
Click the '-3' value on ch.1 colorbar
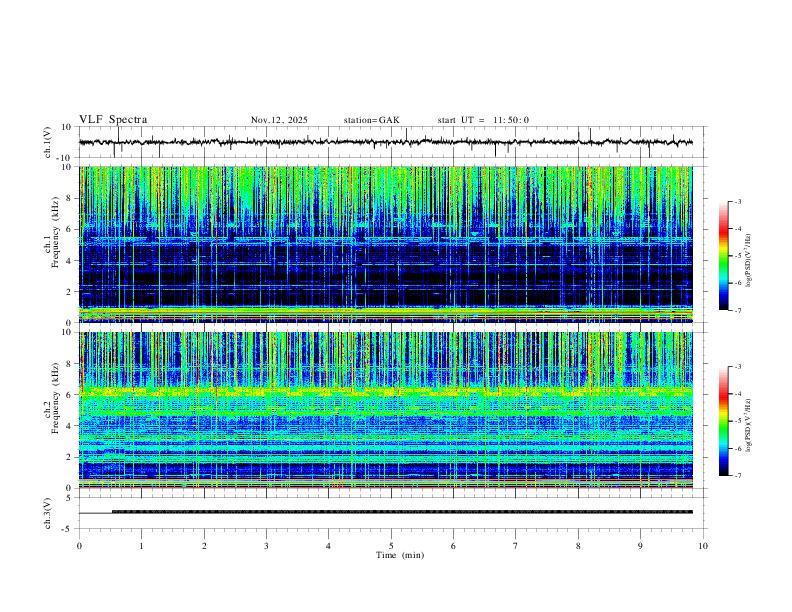click(738, 201)
